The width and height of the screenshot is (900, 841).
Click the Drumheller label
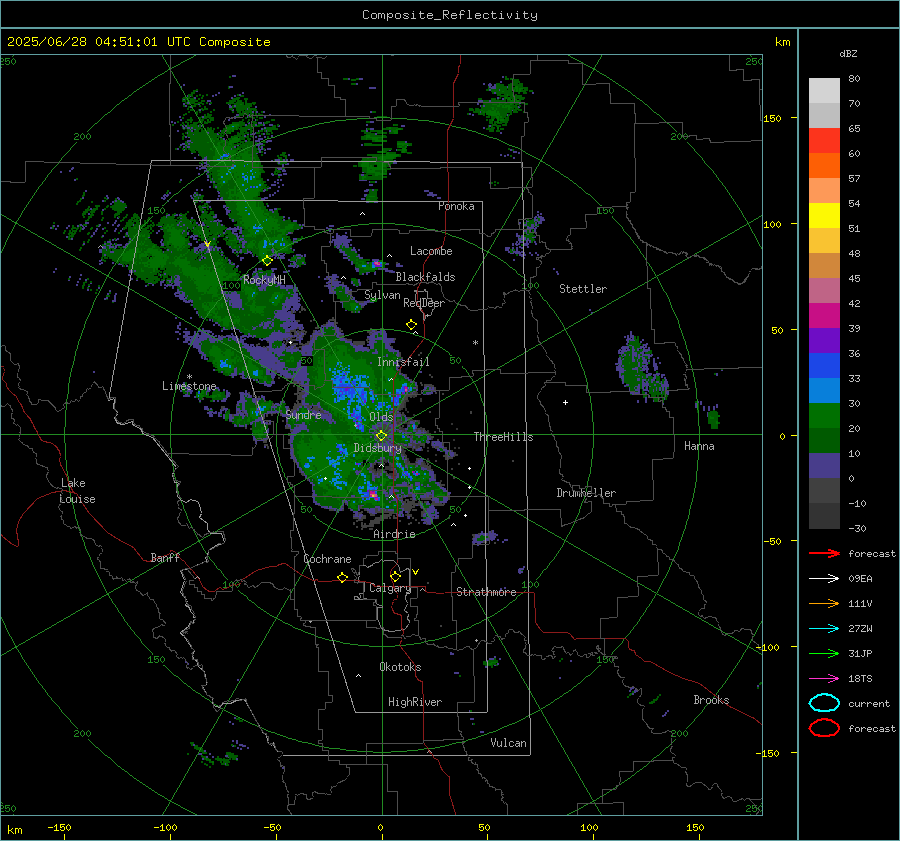(x=586, y=493)
